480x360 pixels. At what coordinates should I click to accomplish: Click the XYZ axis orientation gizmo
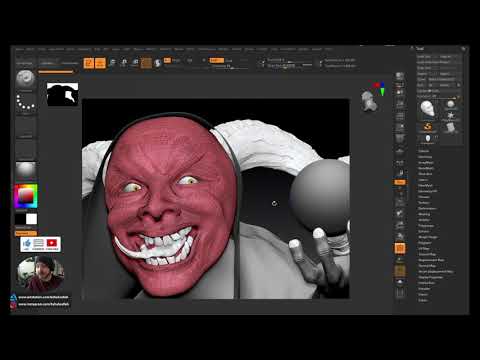point(380,89)
